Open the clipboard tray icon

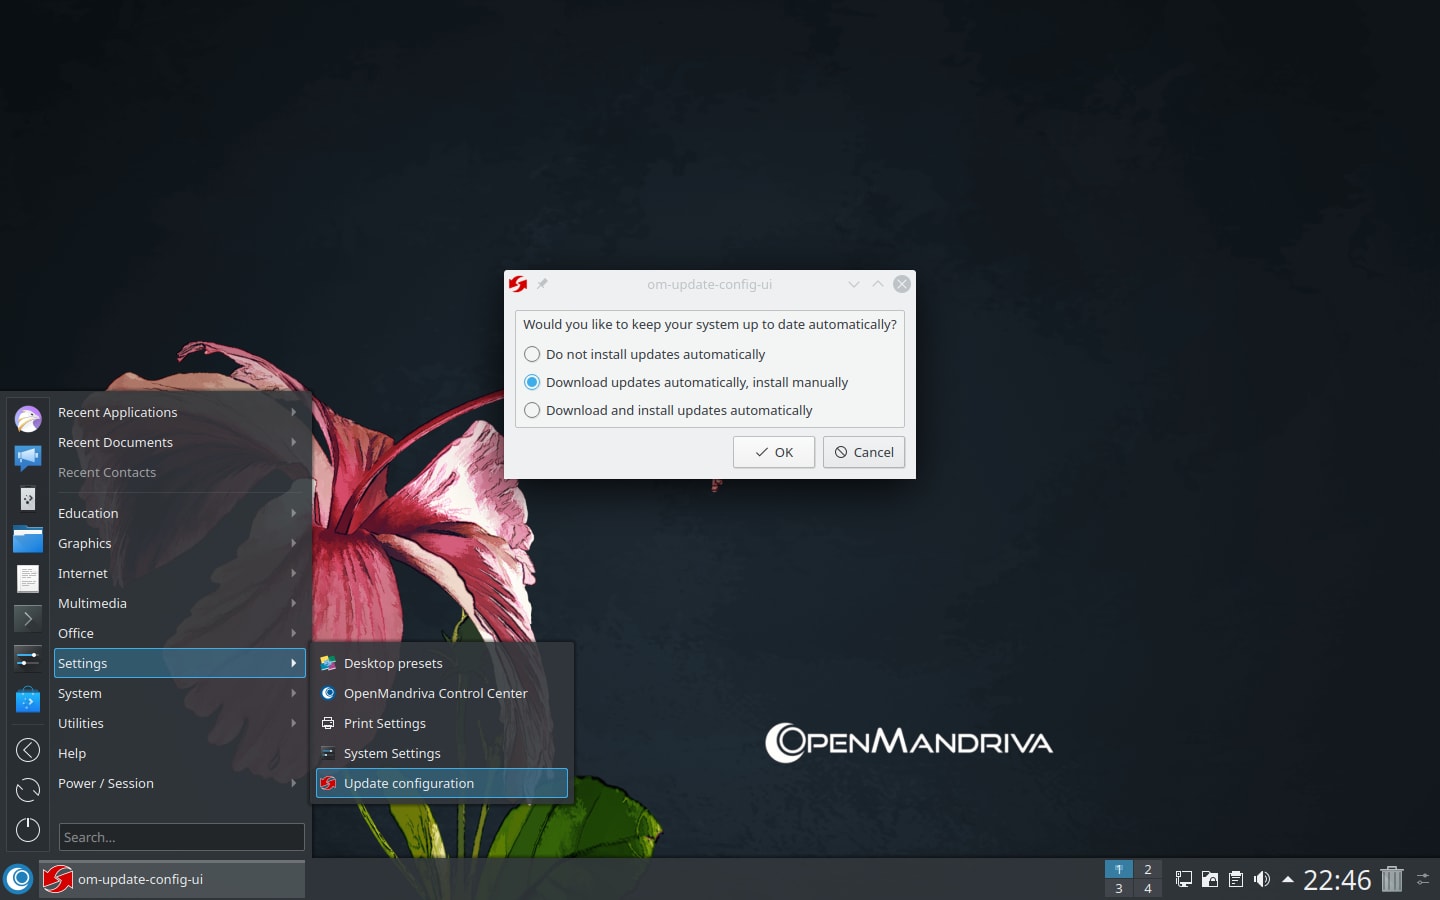(x=1236, y=879)
